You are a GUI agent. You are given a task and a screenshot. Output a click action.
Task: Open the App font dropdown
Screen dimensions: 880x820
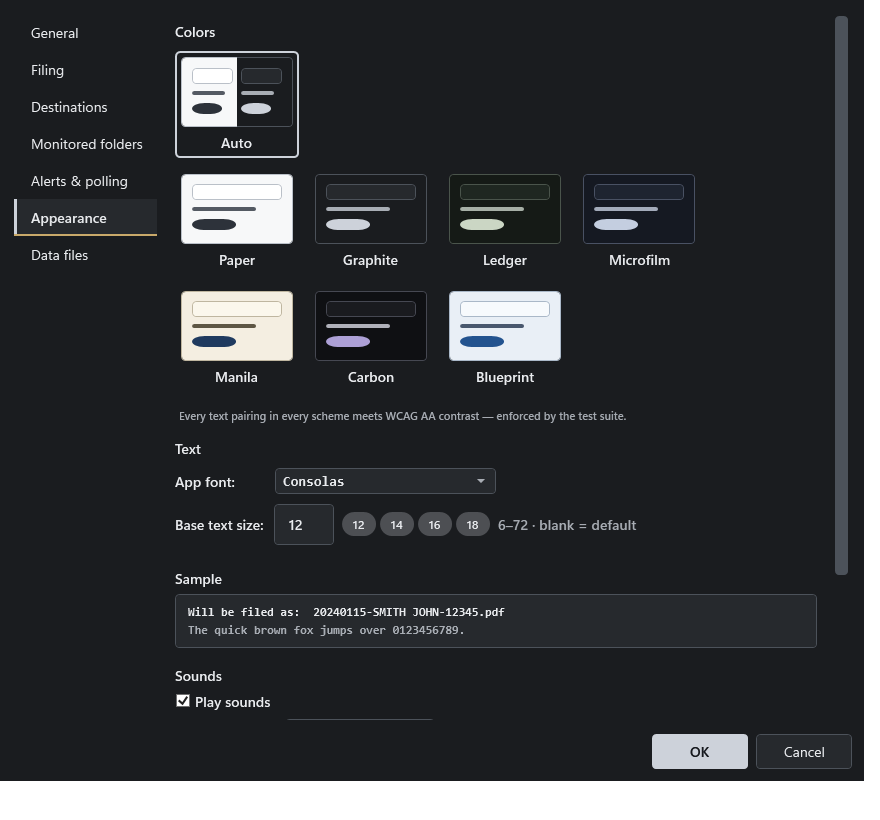385,481
